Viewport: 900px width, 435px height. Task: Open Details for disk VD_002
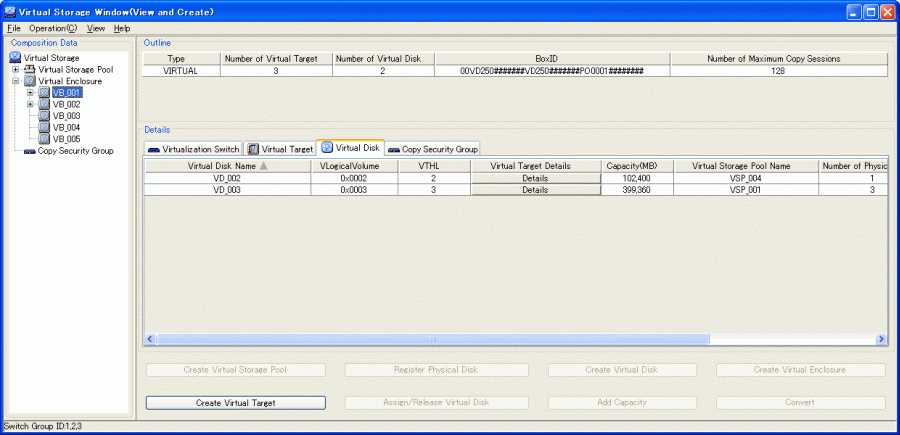pyautogui.click(x=535, y=178)
